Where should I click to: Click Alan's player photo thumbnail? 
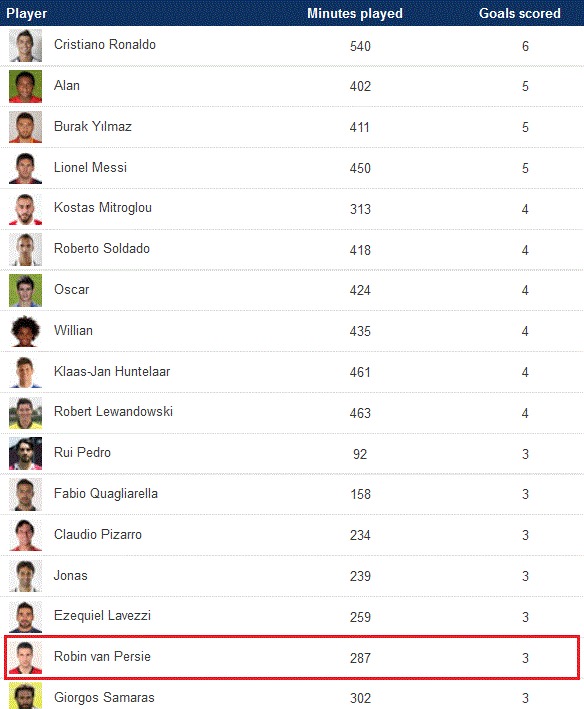click(x=25, y=86)
